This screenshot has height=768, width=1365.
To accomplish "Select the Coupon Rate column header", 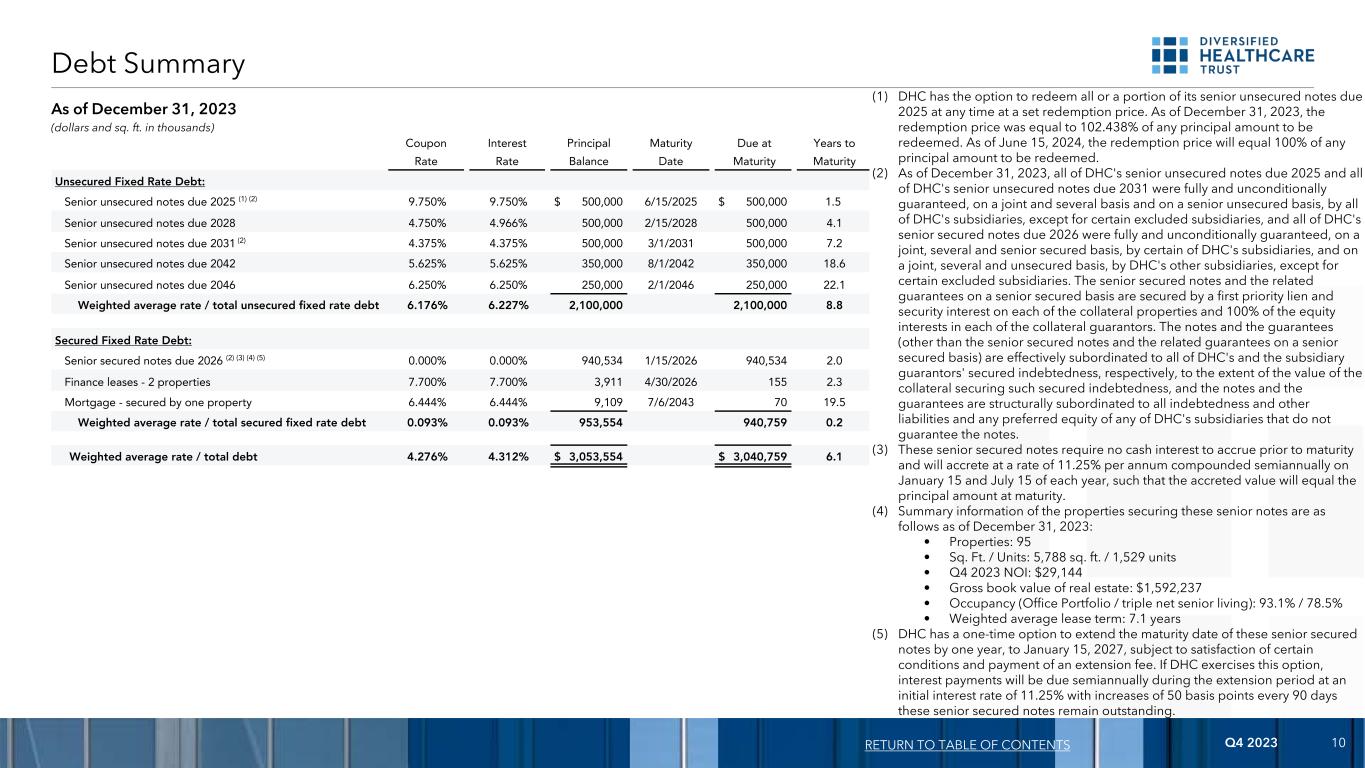I will coord(427,152).
